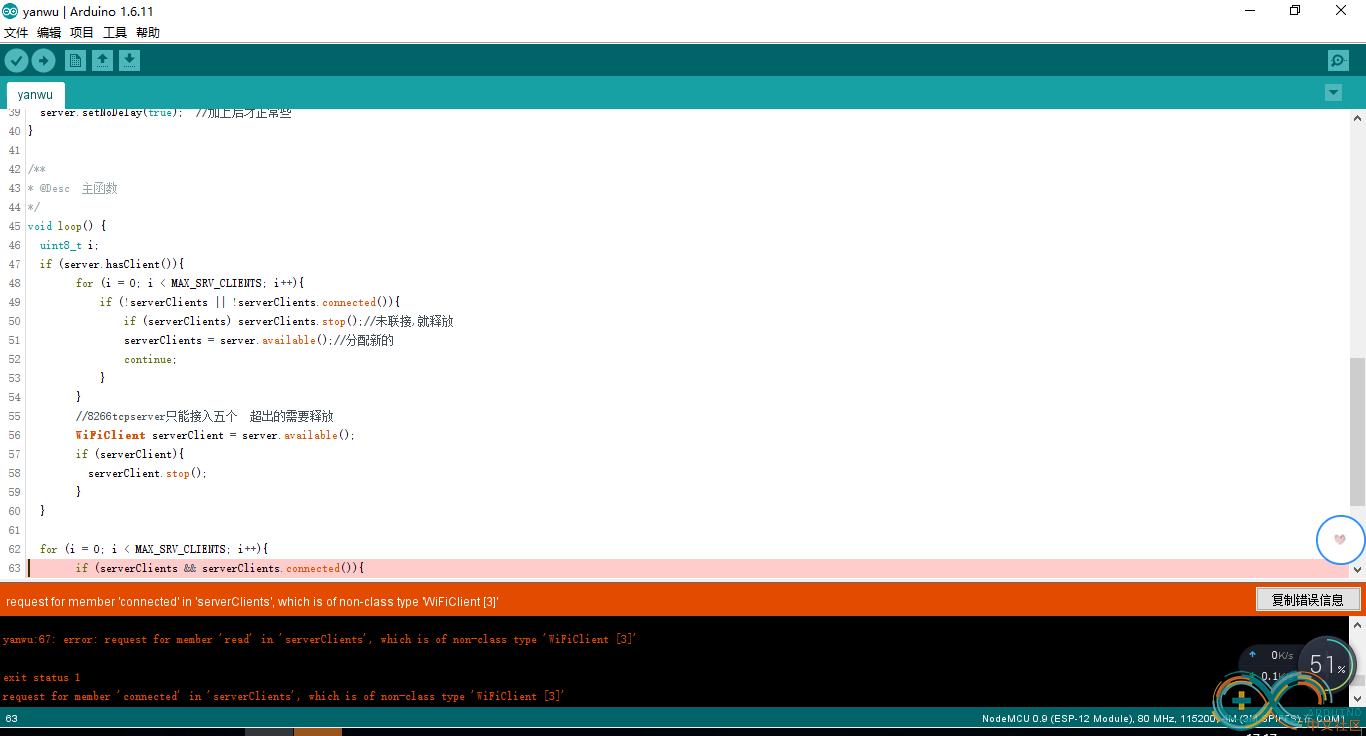Create a new sketch with New icon

coord(75,61)
